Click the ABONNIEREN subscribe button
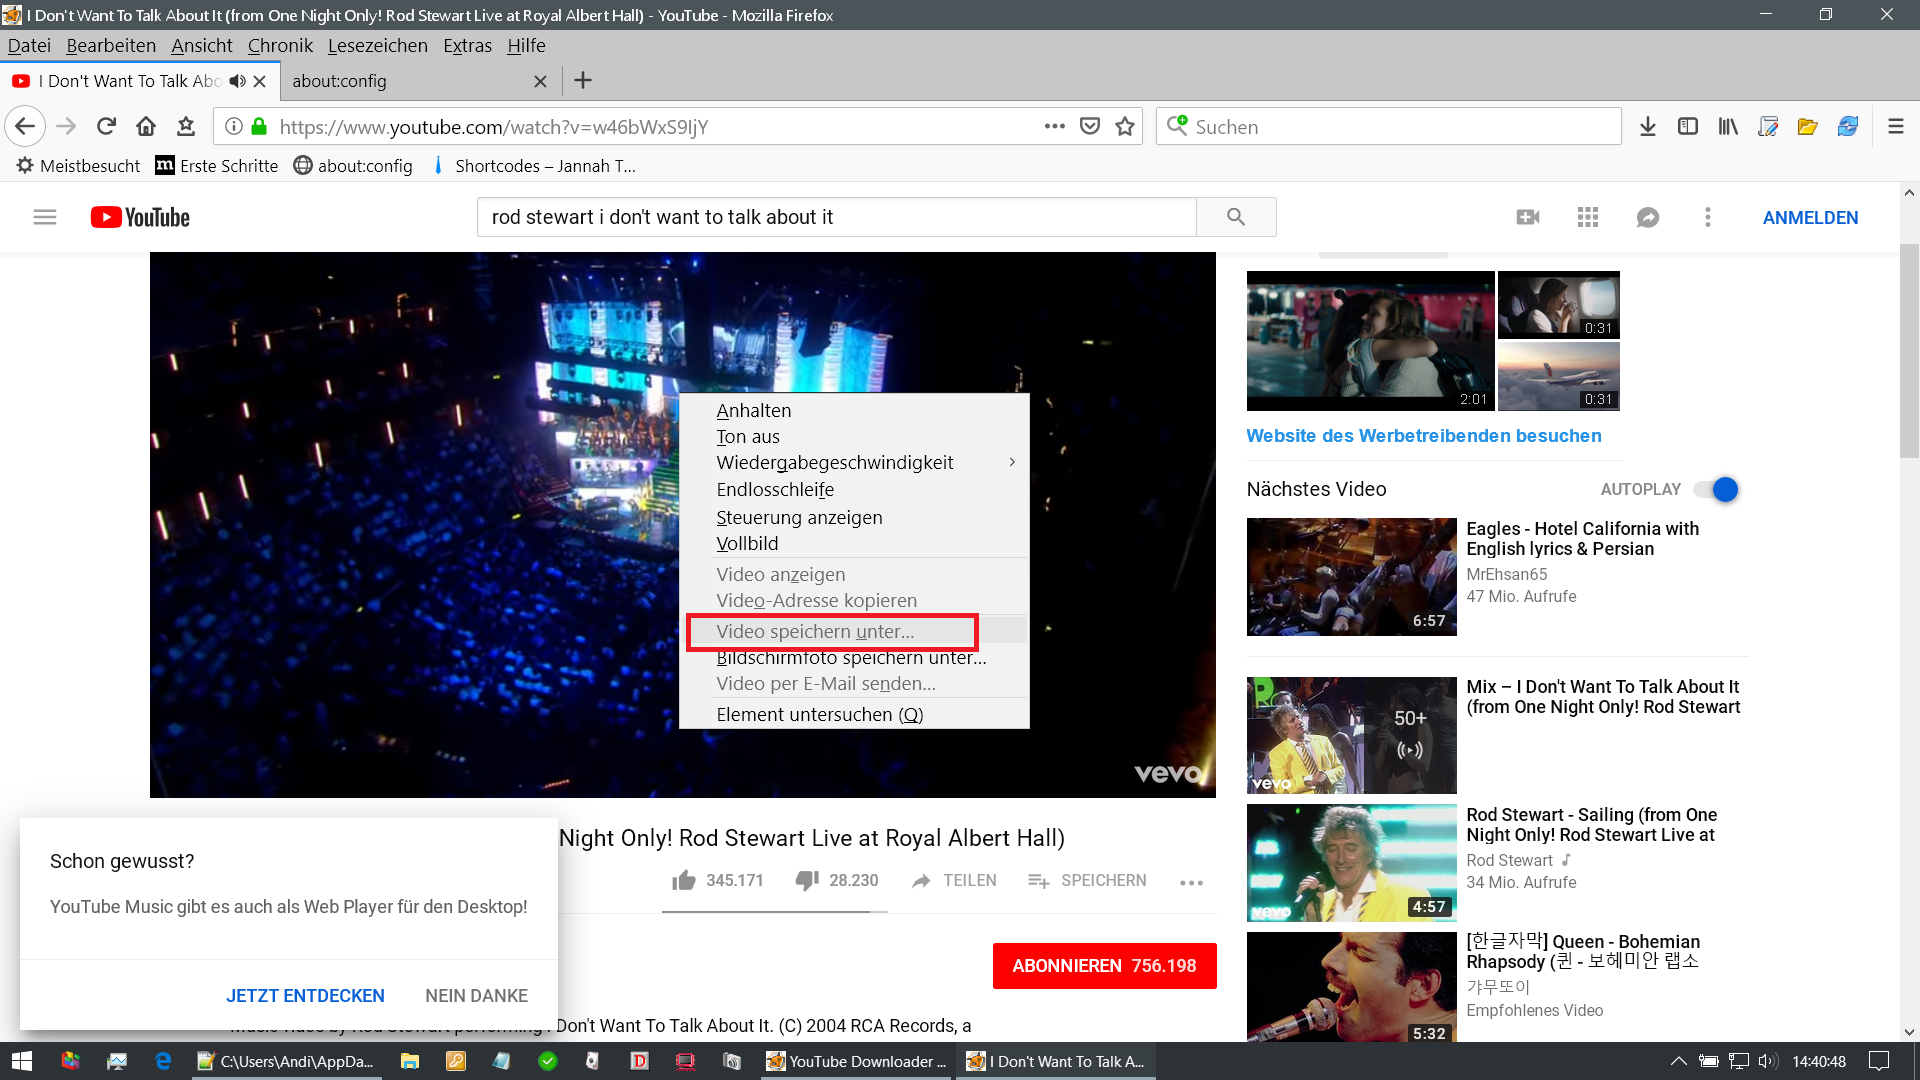The image size is (1920, 1080). click(1104, 965)
